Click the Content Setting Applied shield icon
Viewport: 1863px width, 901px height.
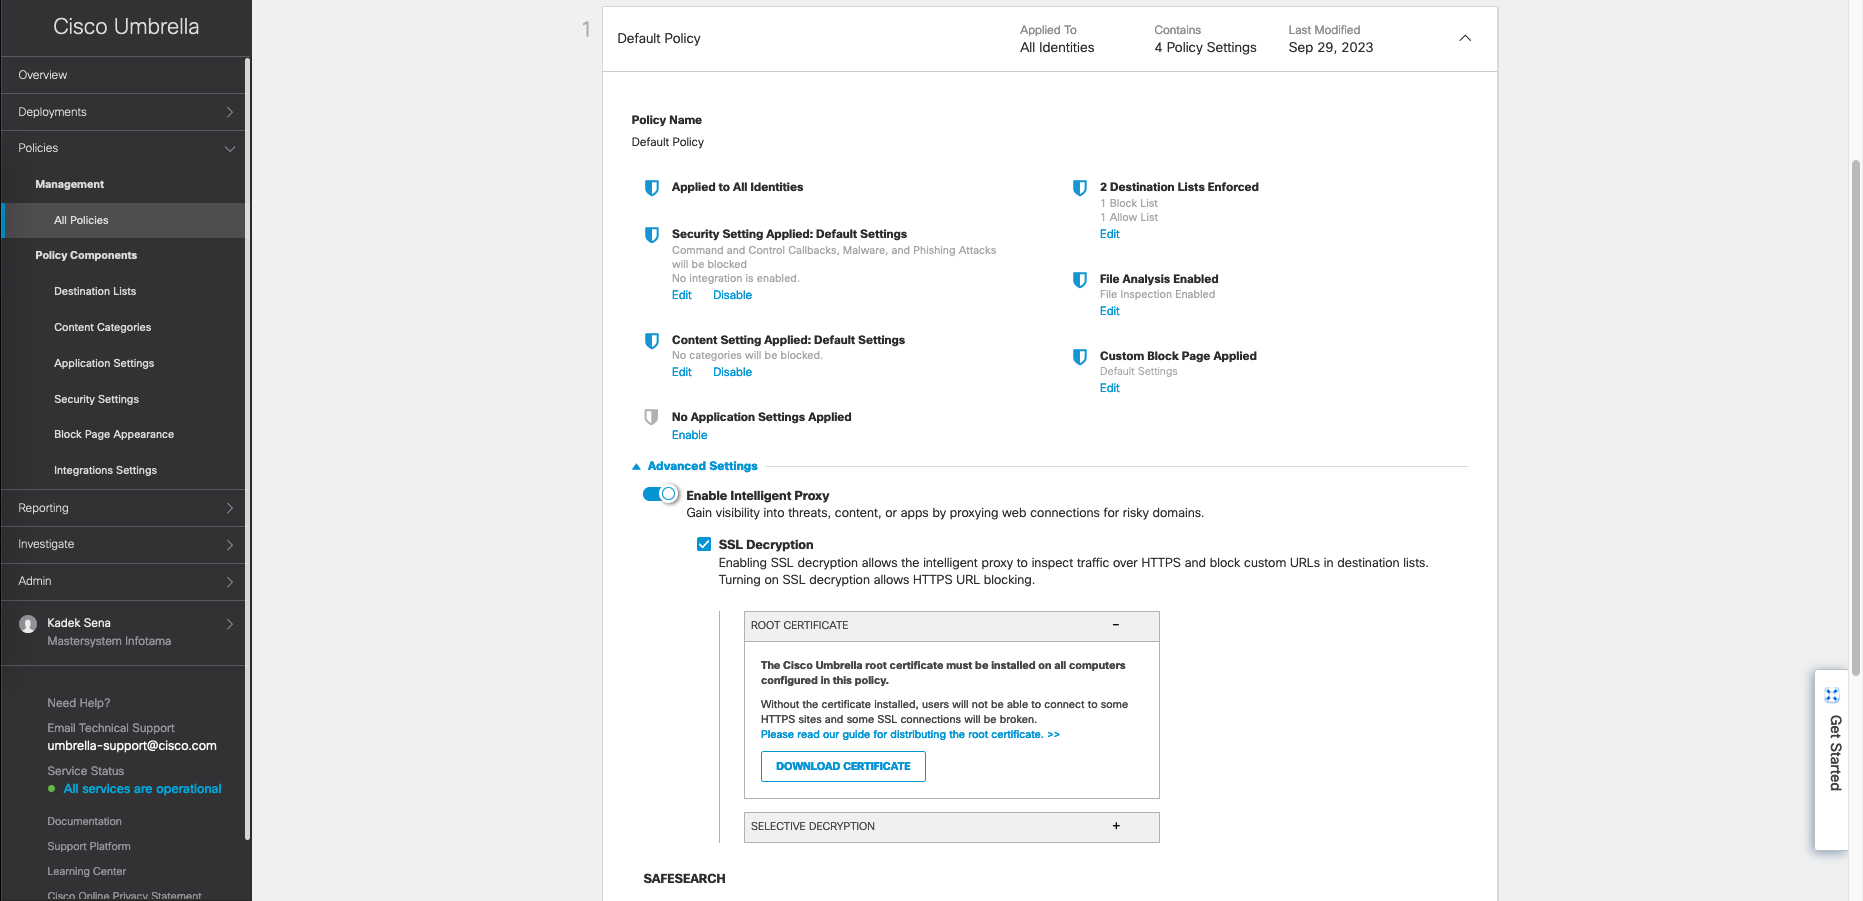(651, 341)
